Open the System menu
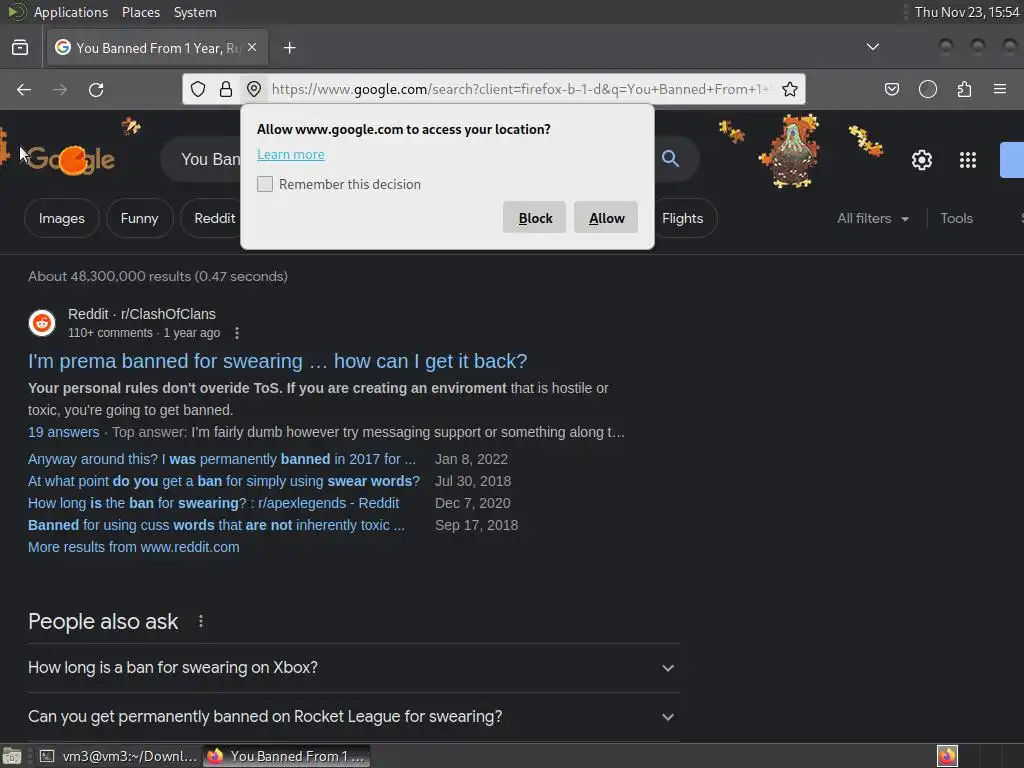1024x768 pixels. coord(195,12)
